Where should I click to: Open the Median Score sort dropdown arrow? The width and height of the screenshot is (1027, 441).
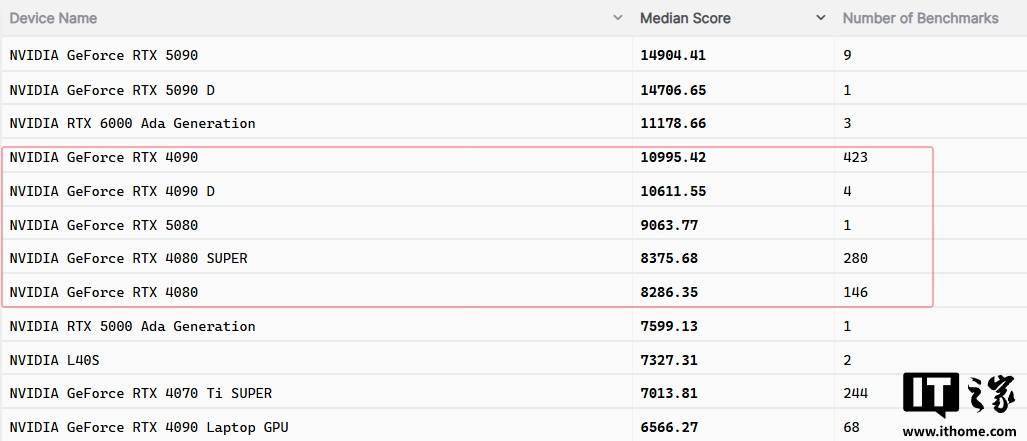click(821, 18)
